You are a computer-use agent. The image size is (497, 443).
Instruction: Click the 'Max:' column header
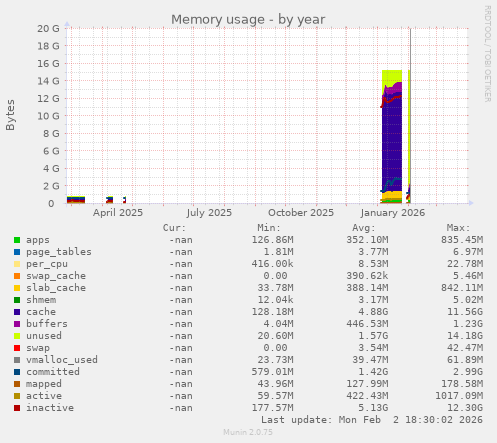pyautogui.click(x=458, y=228)
